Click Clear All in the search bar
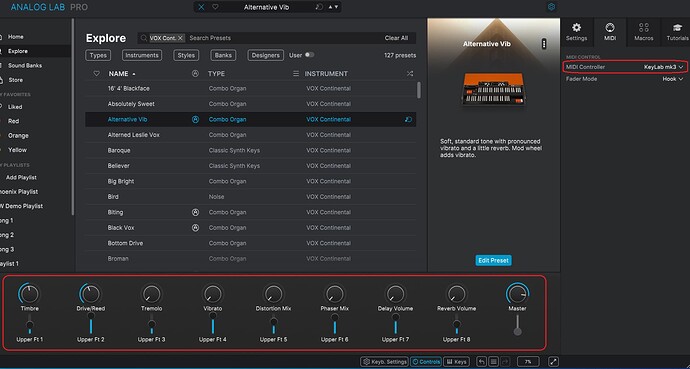Viewport: 690px width, 369px height. coord(396,38)
